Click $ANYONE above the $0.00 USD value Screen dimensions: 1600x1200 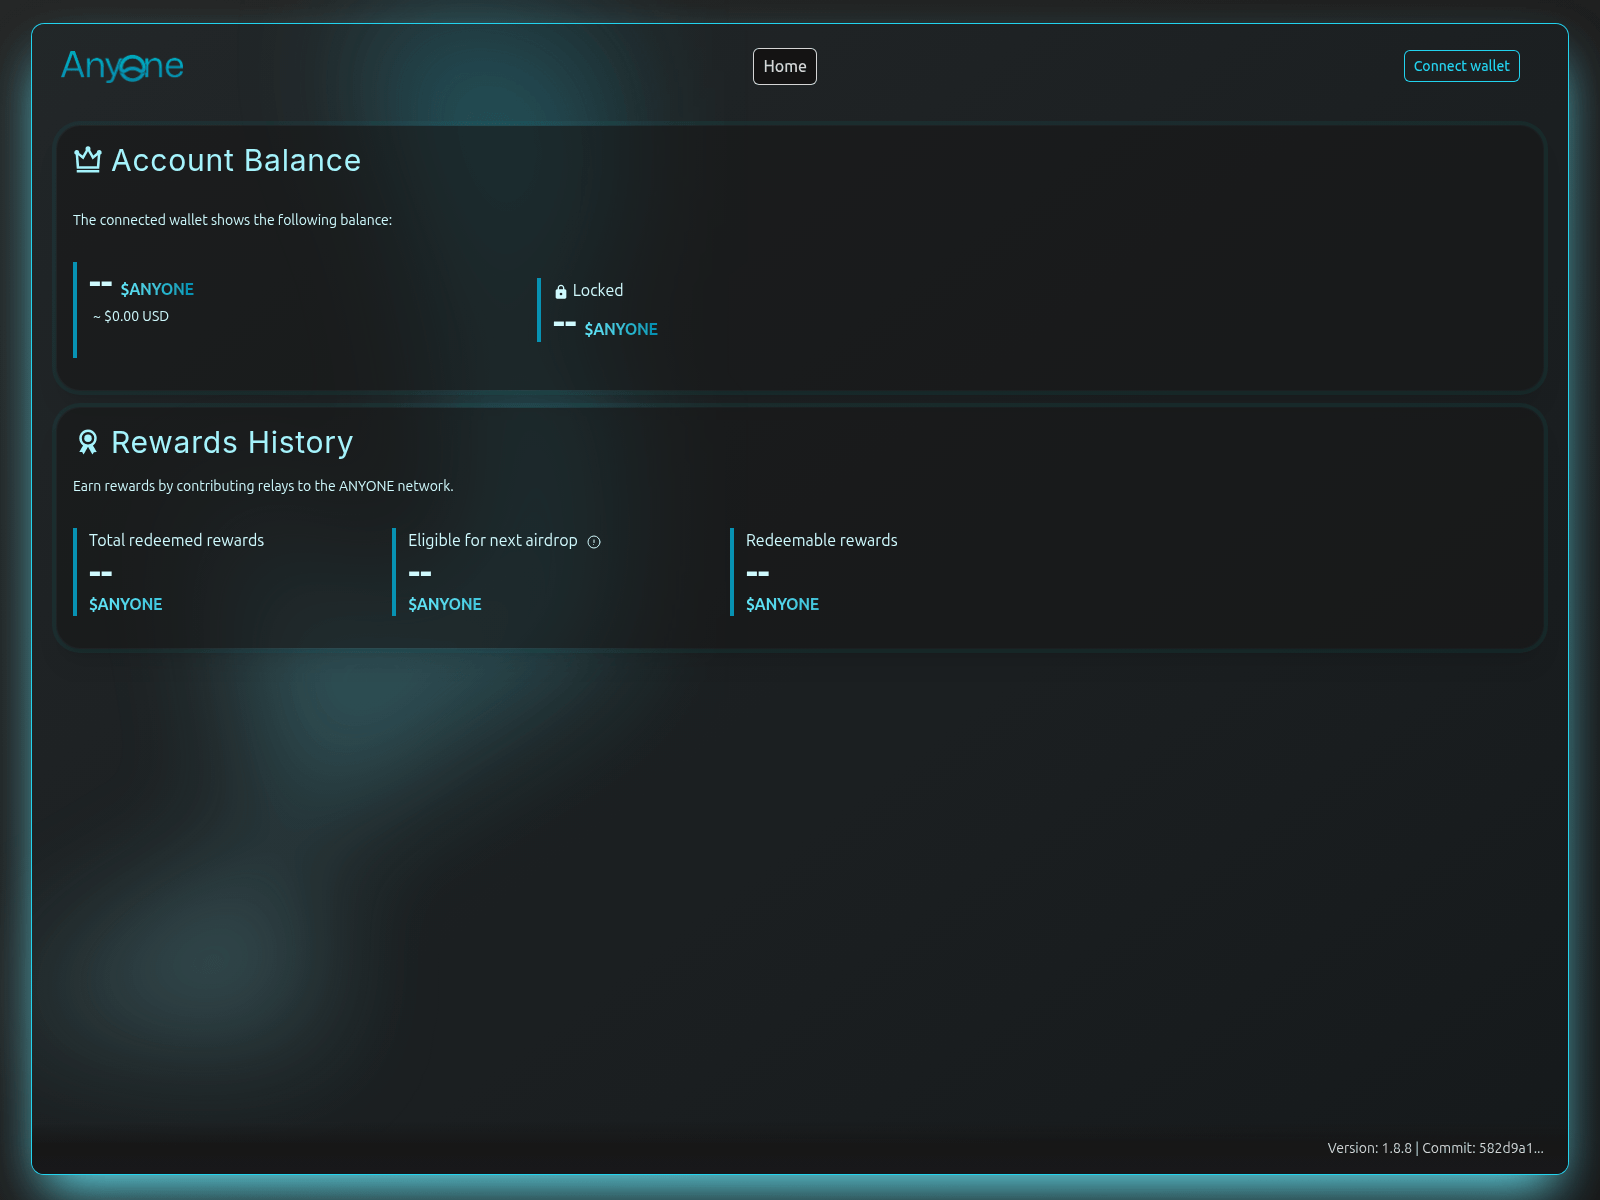coord(157,289)
